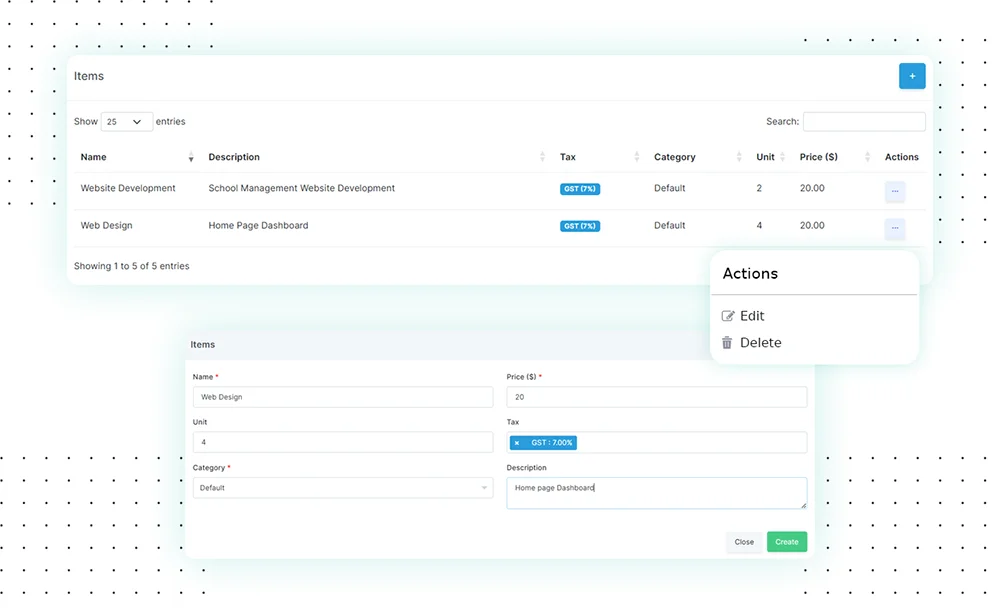Focus the Name field containing Web Design
Image resolution: width=1000 pixels, height=614 pixels.
point(342,397)
